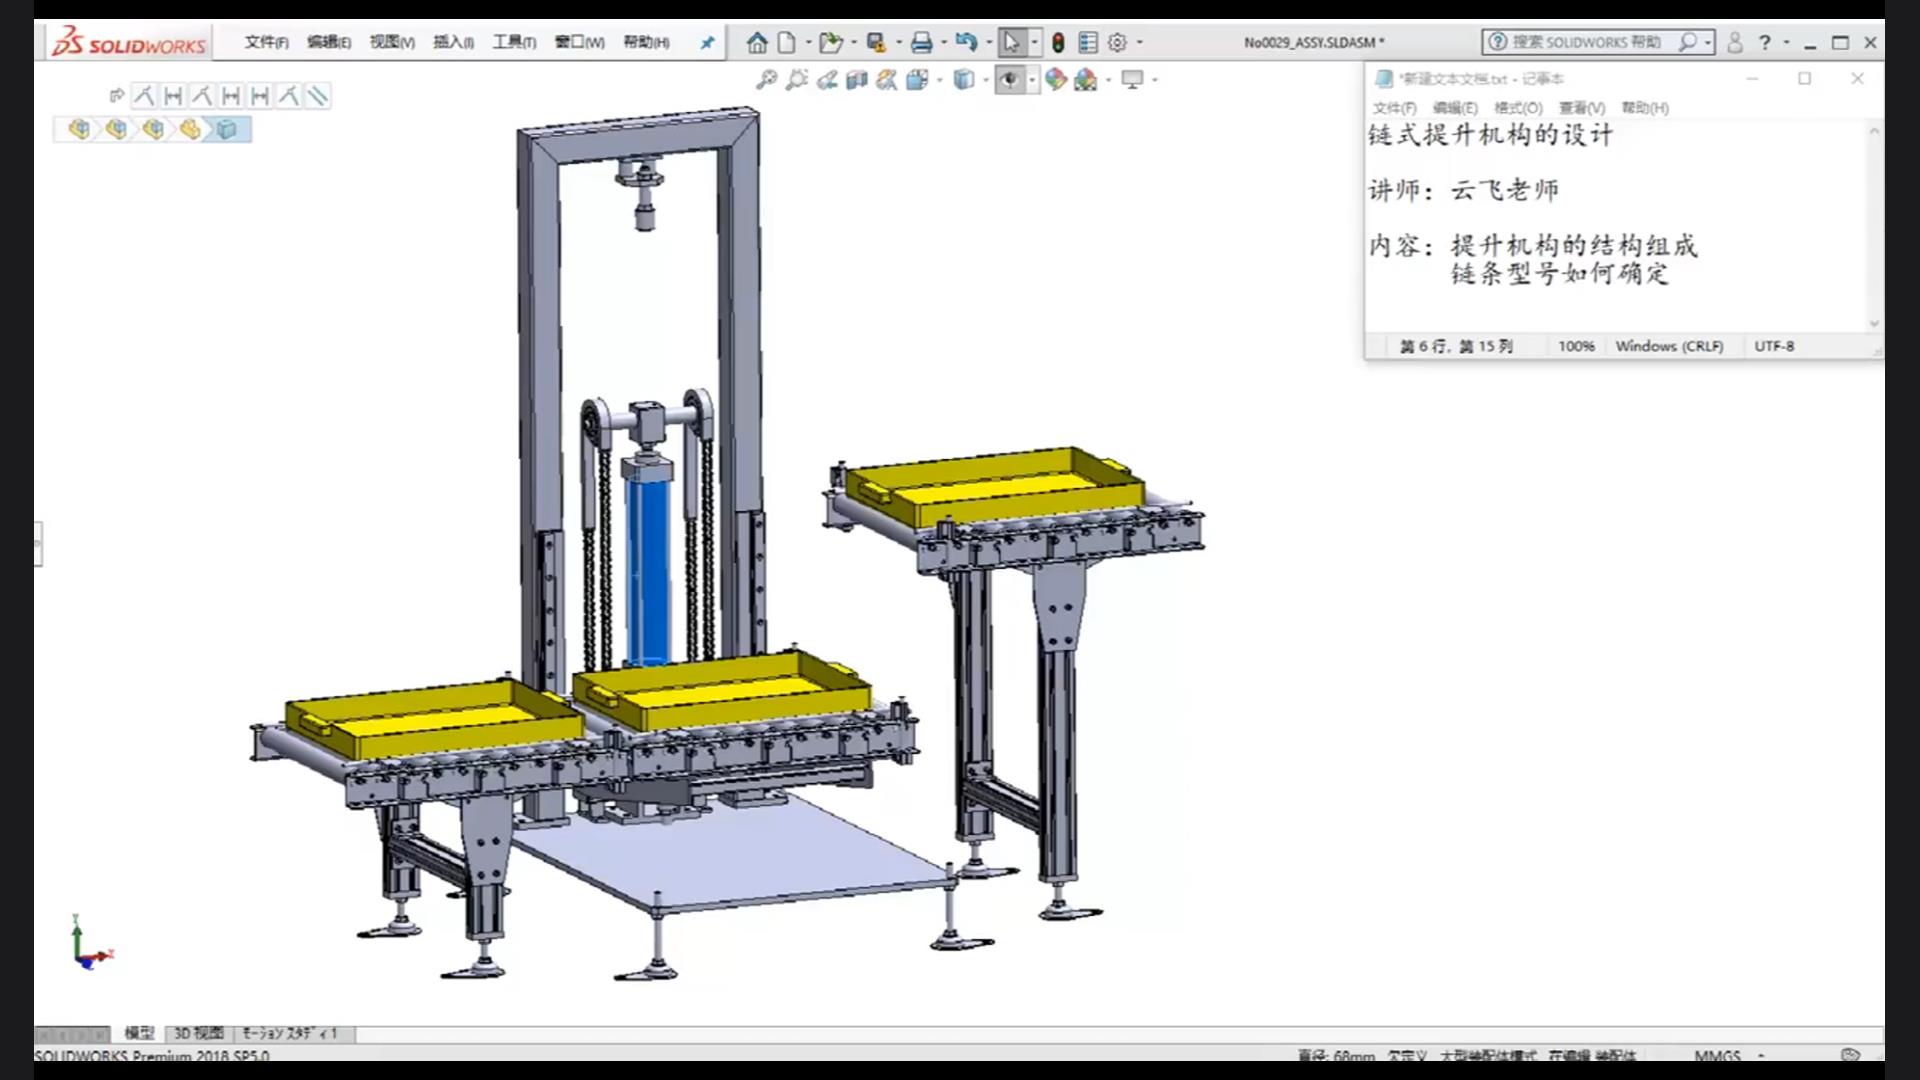Toggle Hide/Show Items eye icon
The width and height of the screenshot is (1920, 1080).
click(1009, 79)
